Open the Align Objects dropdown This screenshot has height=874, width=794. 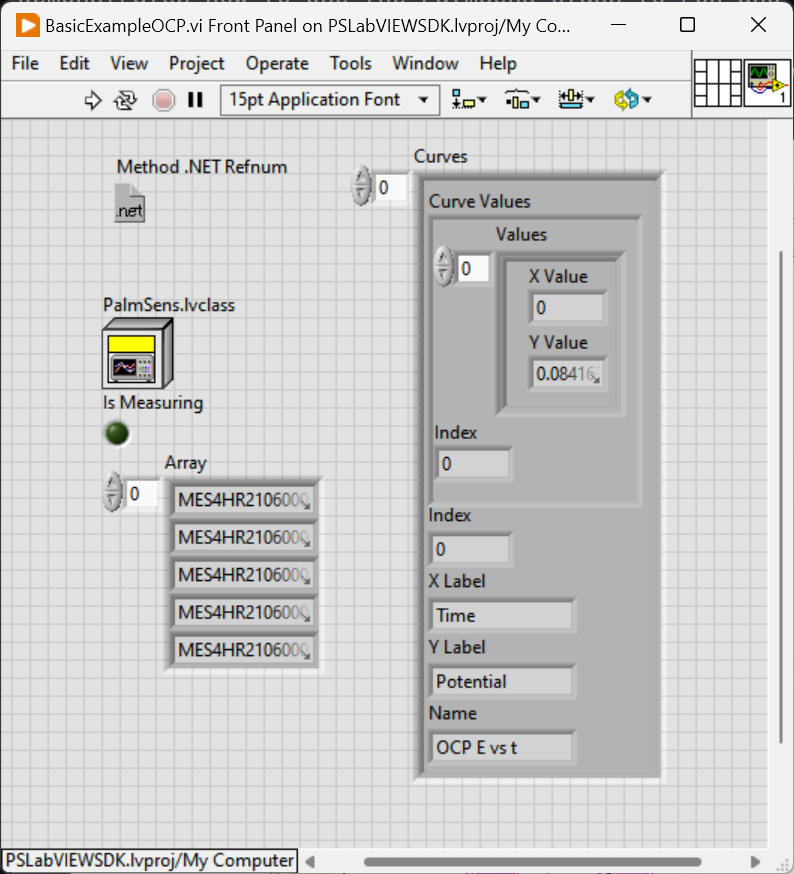pos(468,100)
